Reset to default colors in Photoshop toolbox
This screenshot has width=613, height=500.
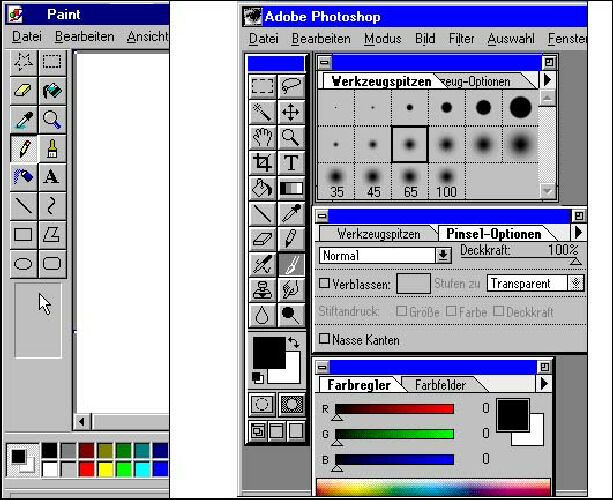coord(258,378)
